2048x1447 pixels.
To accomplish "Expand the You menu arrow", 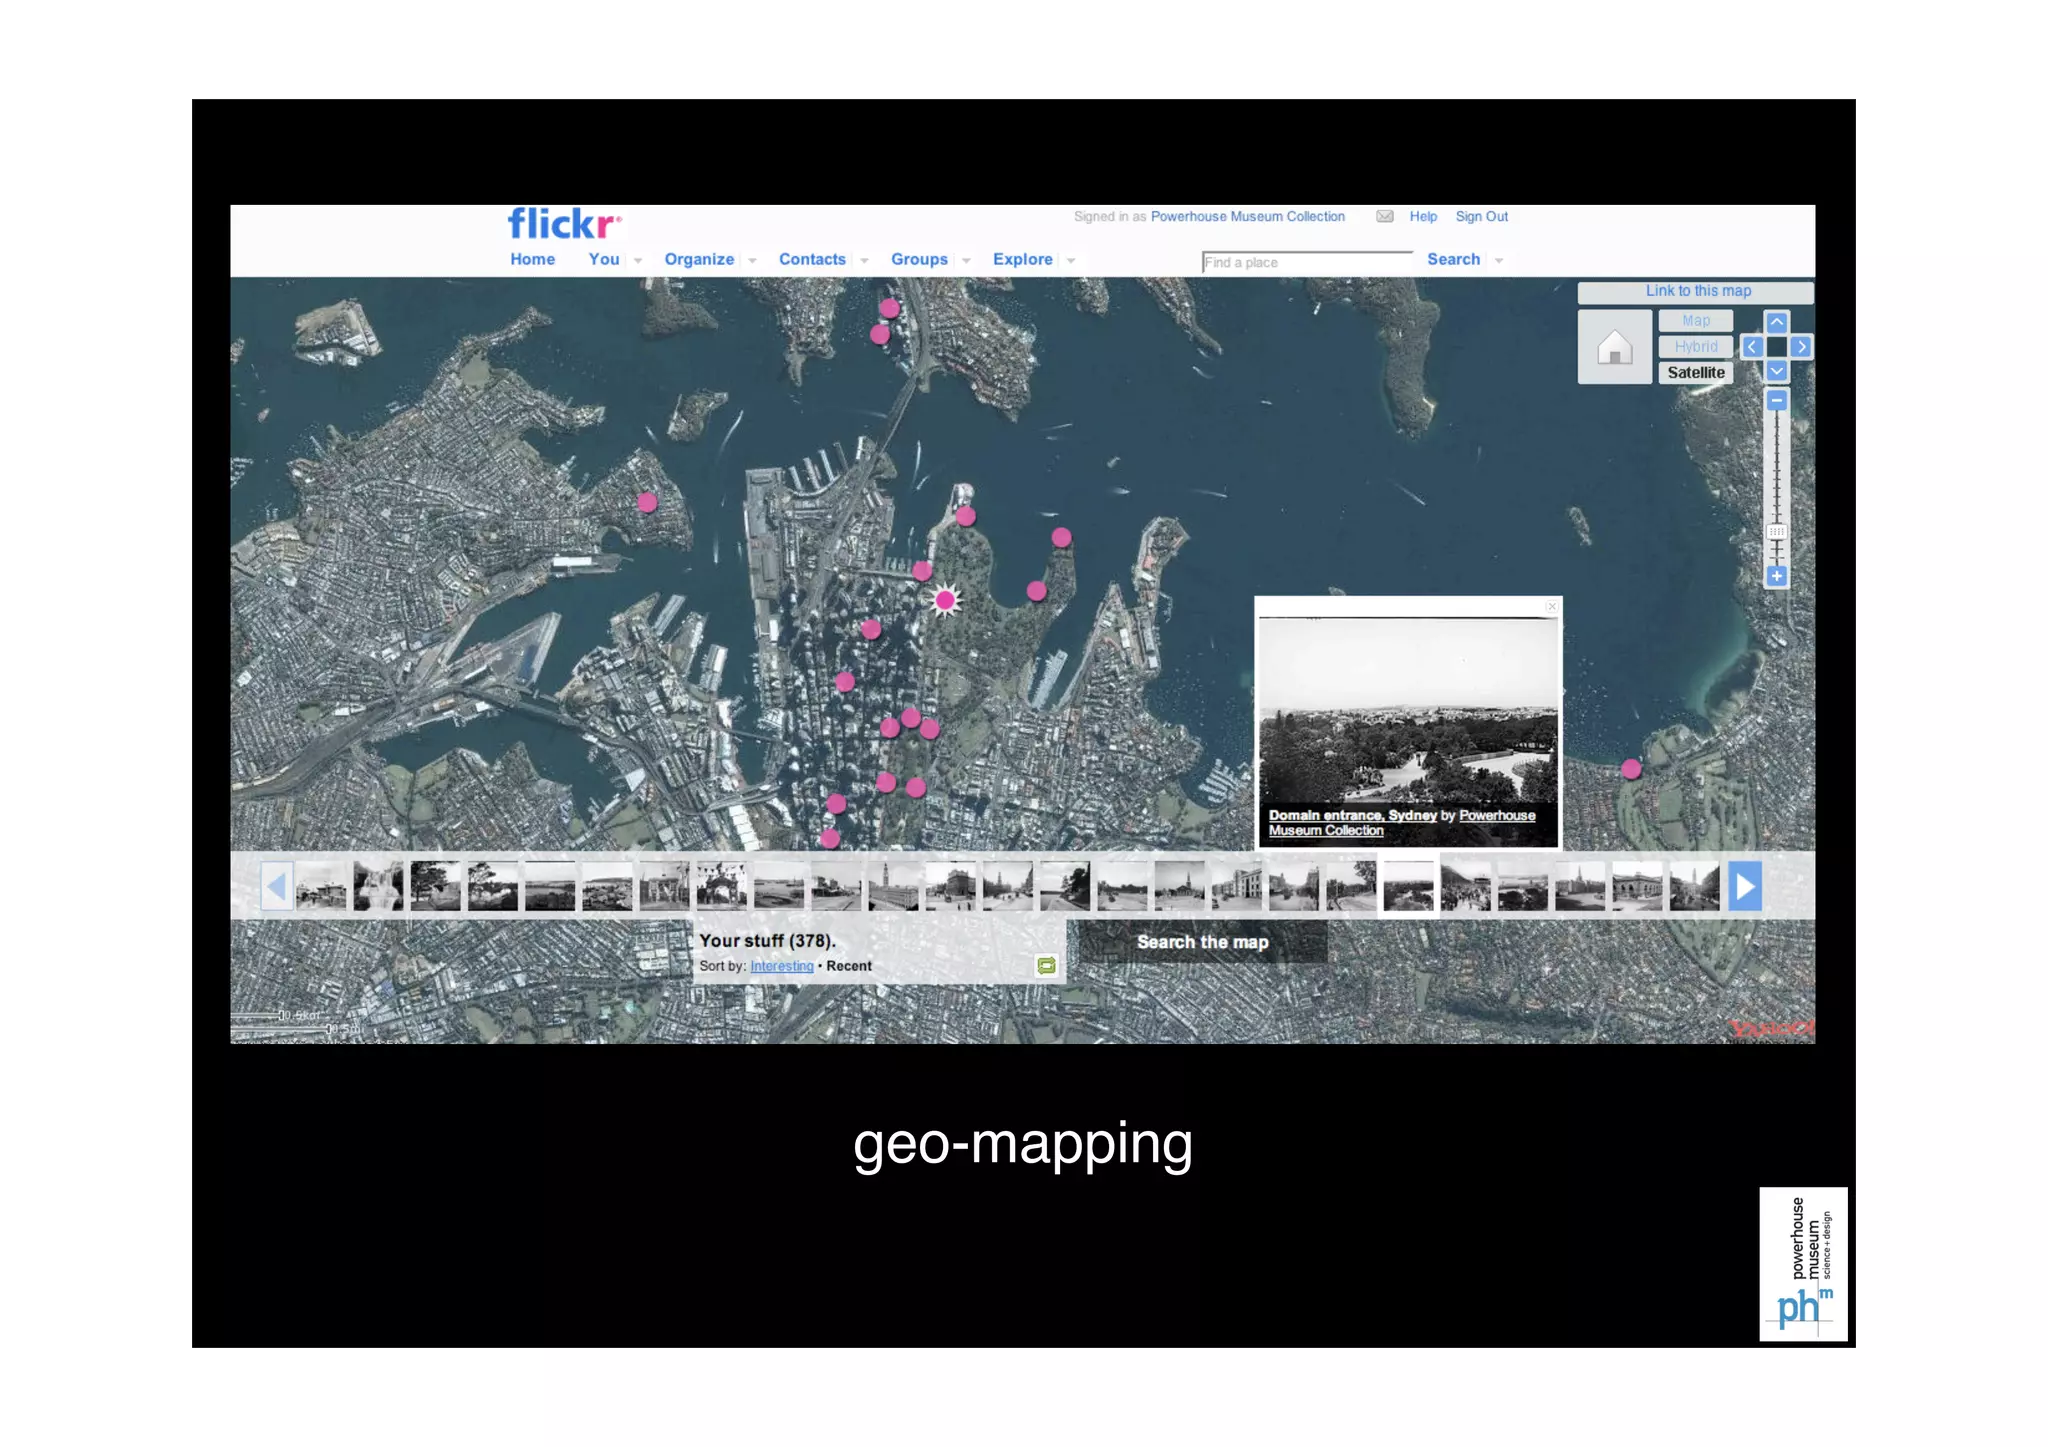I will 638,261.
